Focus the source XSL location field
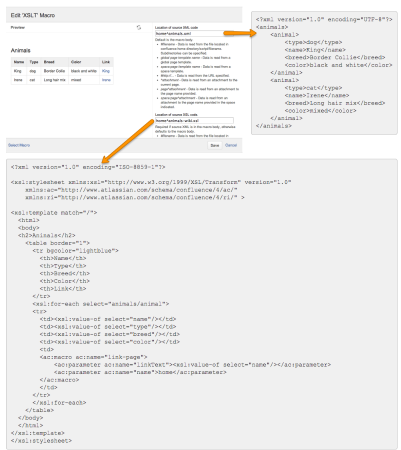 click(194, 121)
